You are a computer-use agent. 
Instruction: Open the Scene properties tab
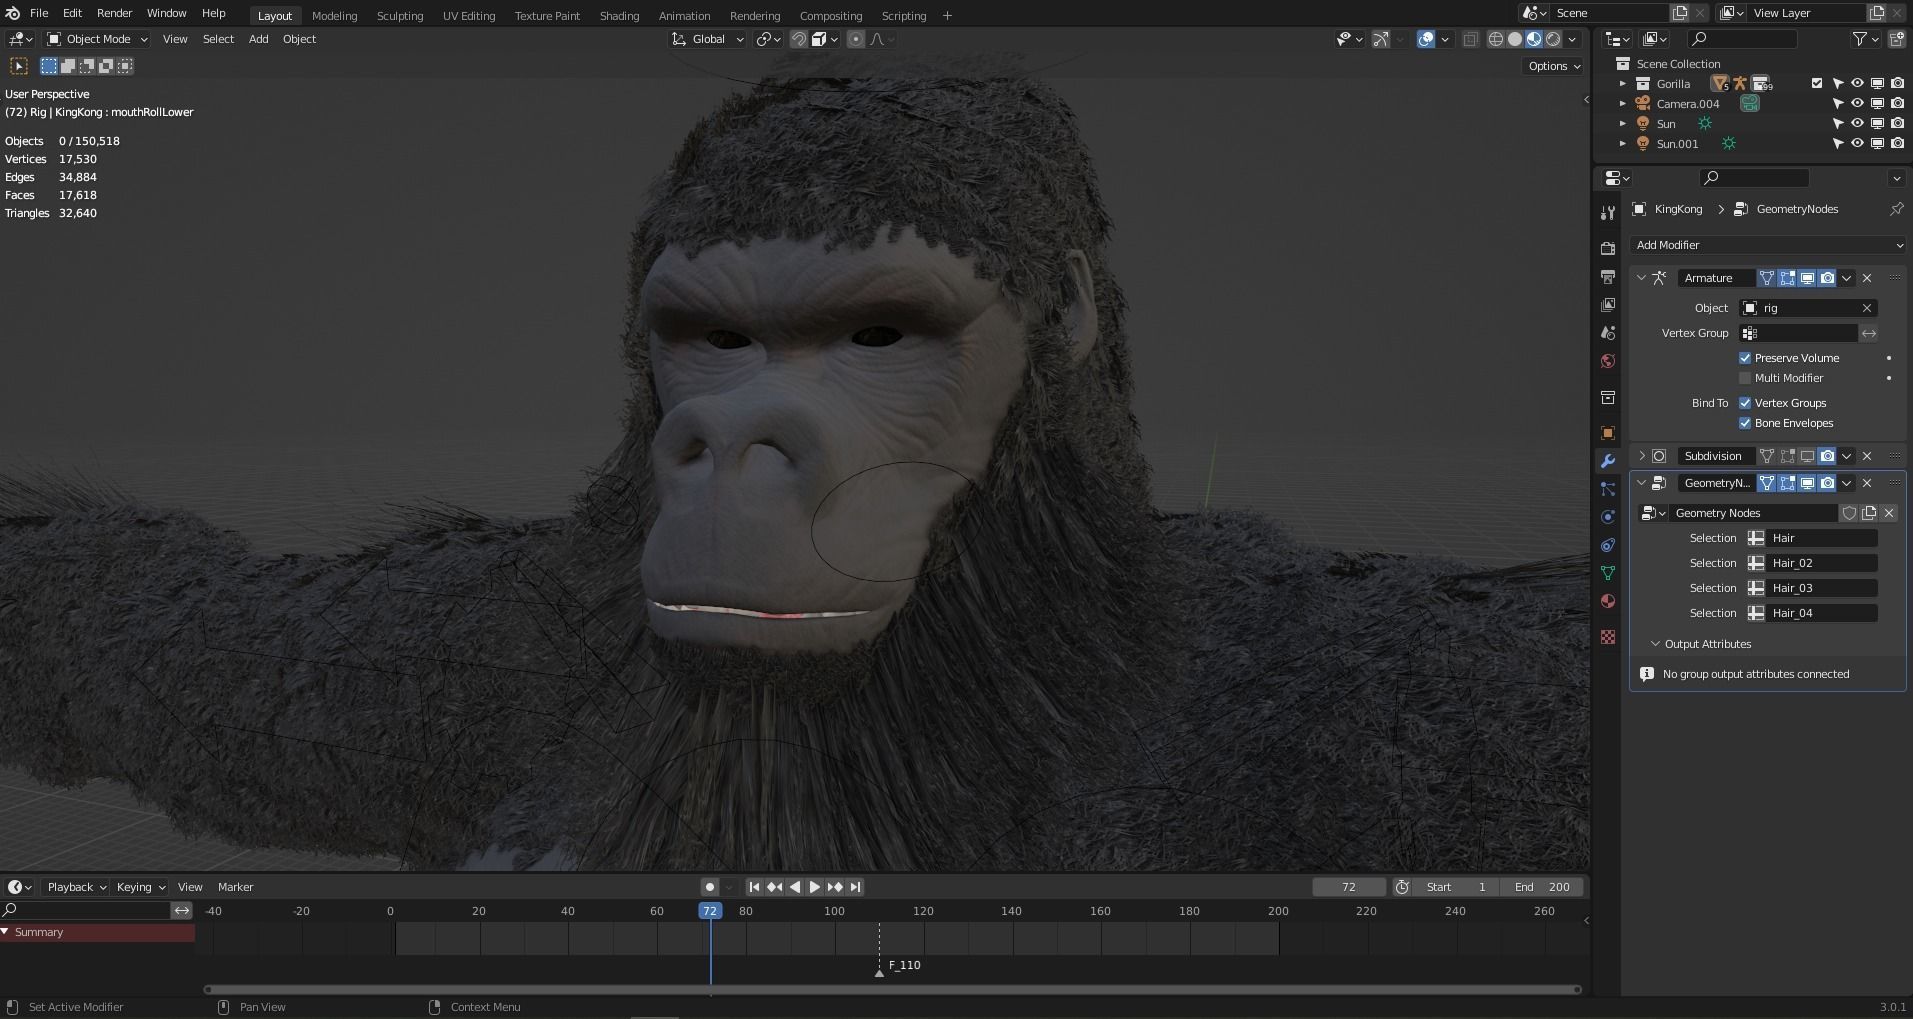[x=1608, y=333]
